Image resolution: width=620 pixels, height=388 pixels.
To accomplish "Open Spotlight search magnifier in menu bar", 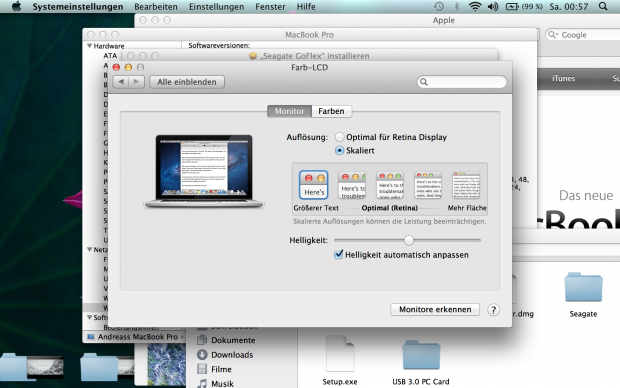I will pos(603,6).
